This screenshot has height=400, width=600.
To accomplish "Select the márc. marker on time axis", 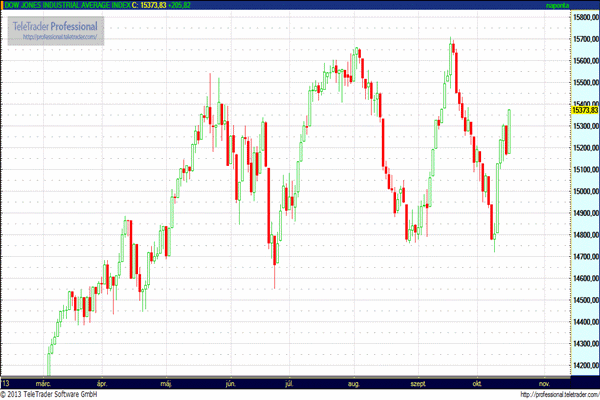I will [x=44, y=383].
